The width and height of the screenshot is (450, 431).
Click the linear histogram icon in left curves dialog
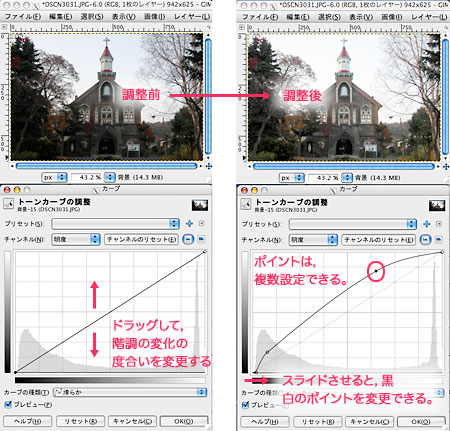[188, 239]
